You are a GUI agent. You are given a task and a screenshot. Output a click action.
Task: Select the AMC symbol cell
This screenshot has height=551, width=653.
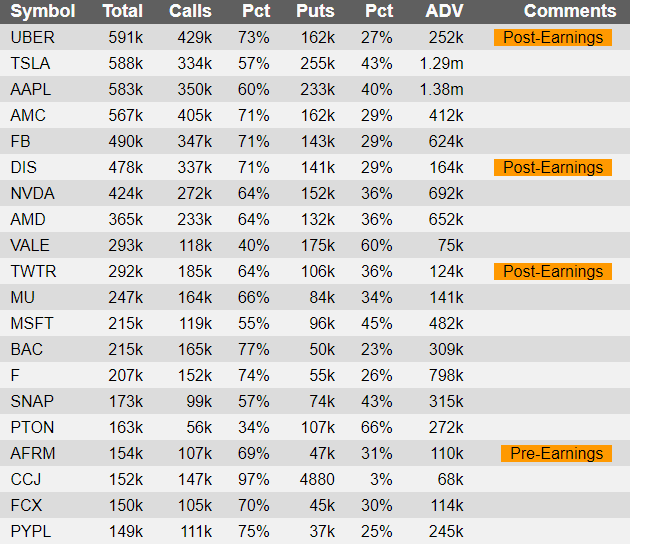28,115
